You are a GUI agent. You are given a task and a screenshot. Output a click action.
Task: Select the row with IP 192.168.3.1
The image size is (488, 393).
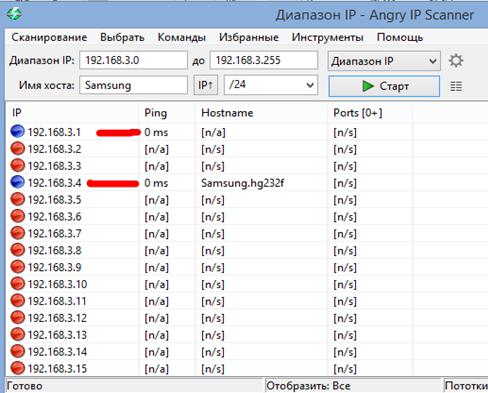coord(247,132)
